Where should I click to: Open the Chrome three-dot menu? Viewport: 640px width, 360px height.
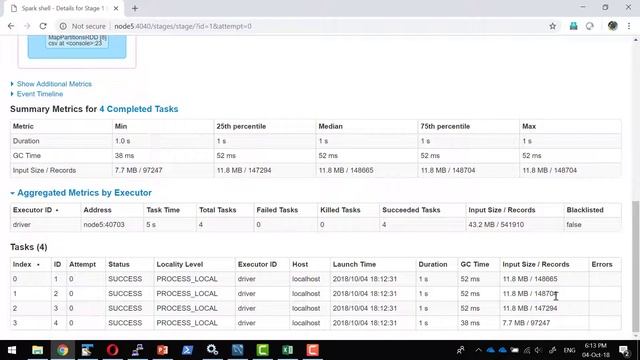pyautogui.click(x=629, y=26)
